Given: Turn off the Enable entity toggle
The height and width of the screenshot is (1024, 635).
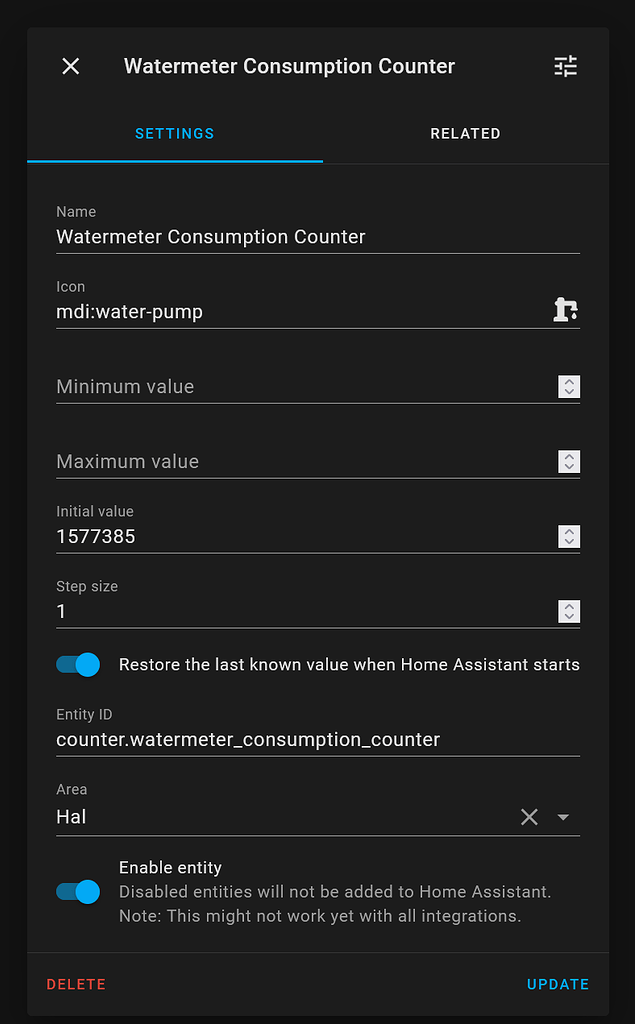Looking at the screenshot, I should [77, 891].
